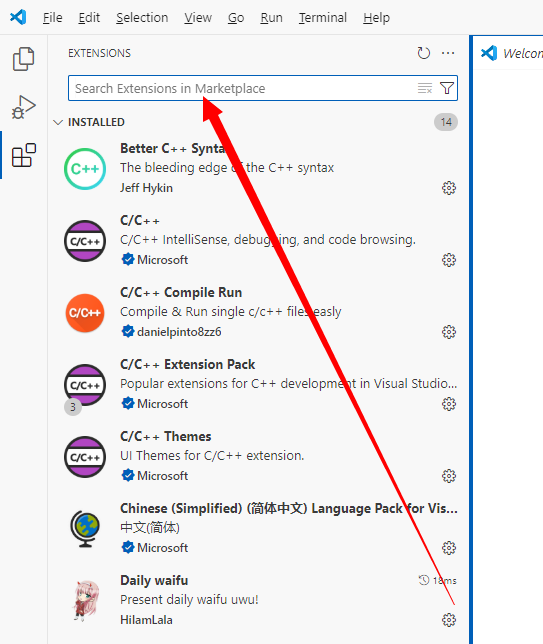Select the Extensions activity bar icon
The height and width of the screenshot is (644, 543).
(23, 155)
